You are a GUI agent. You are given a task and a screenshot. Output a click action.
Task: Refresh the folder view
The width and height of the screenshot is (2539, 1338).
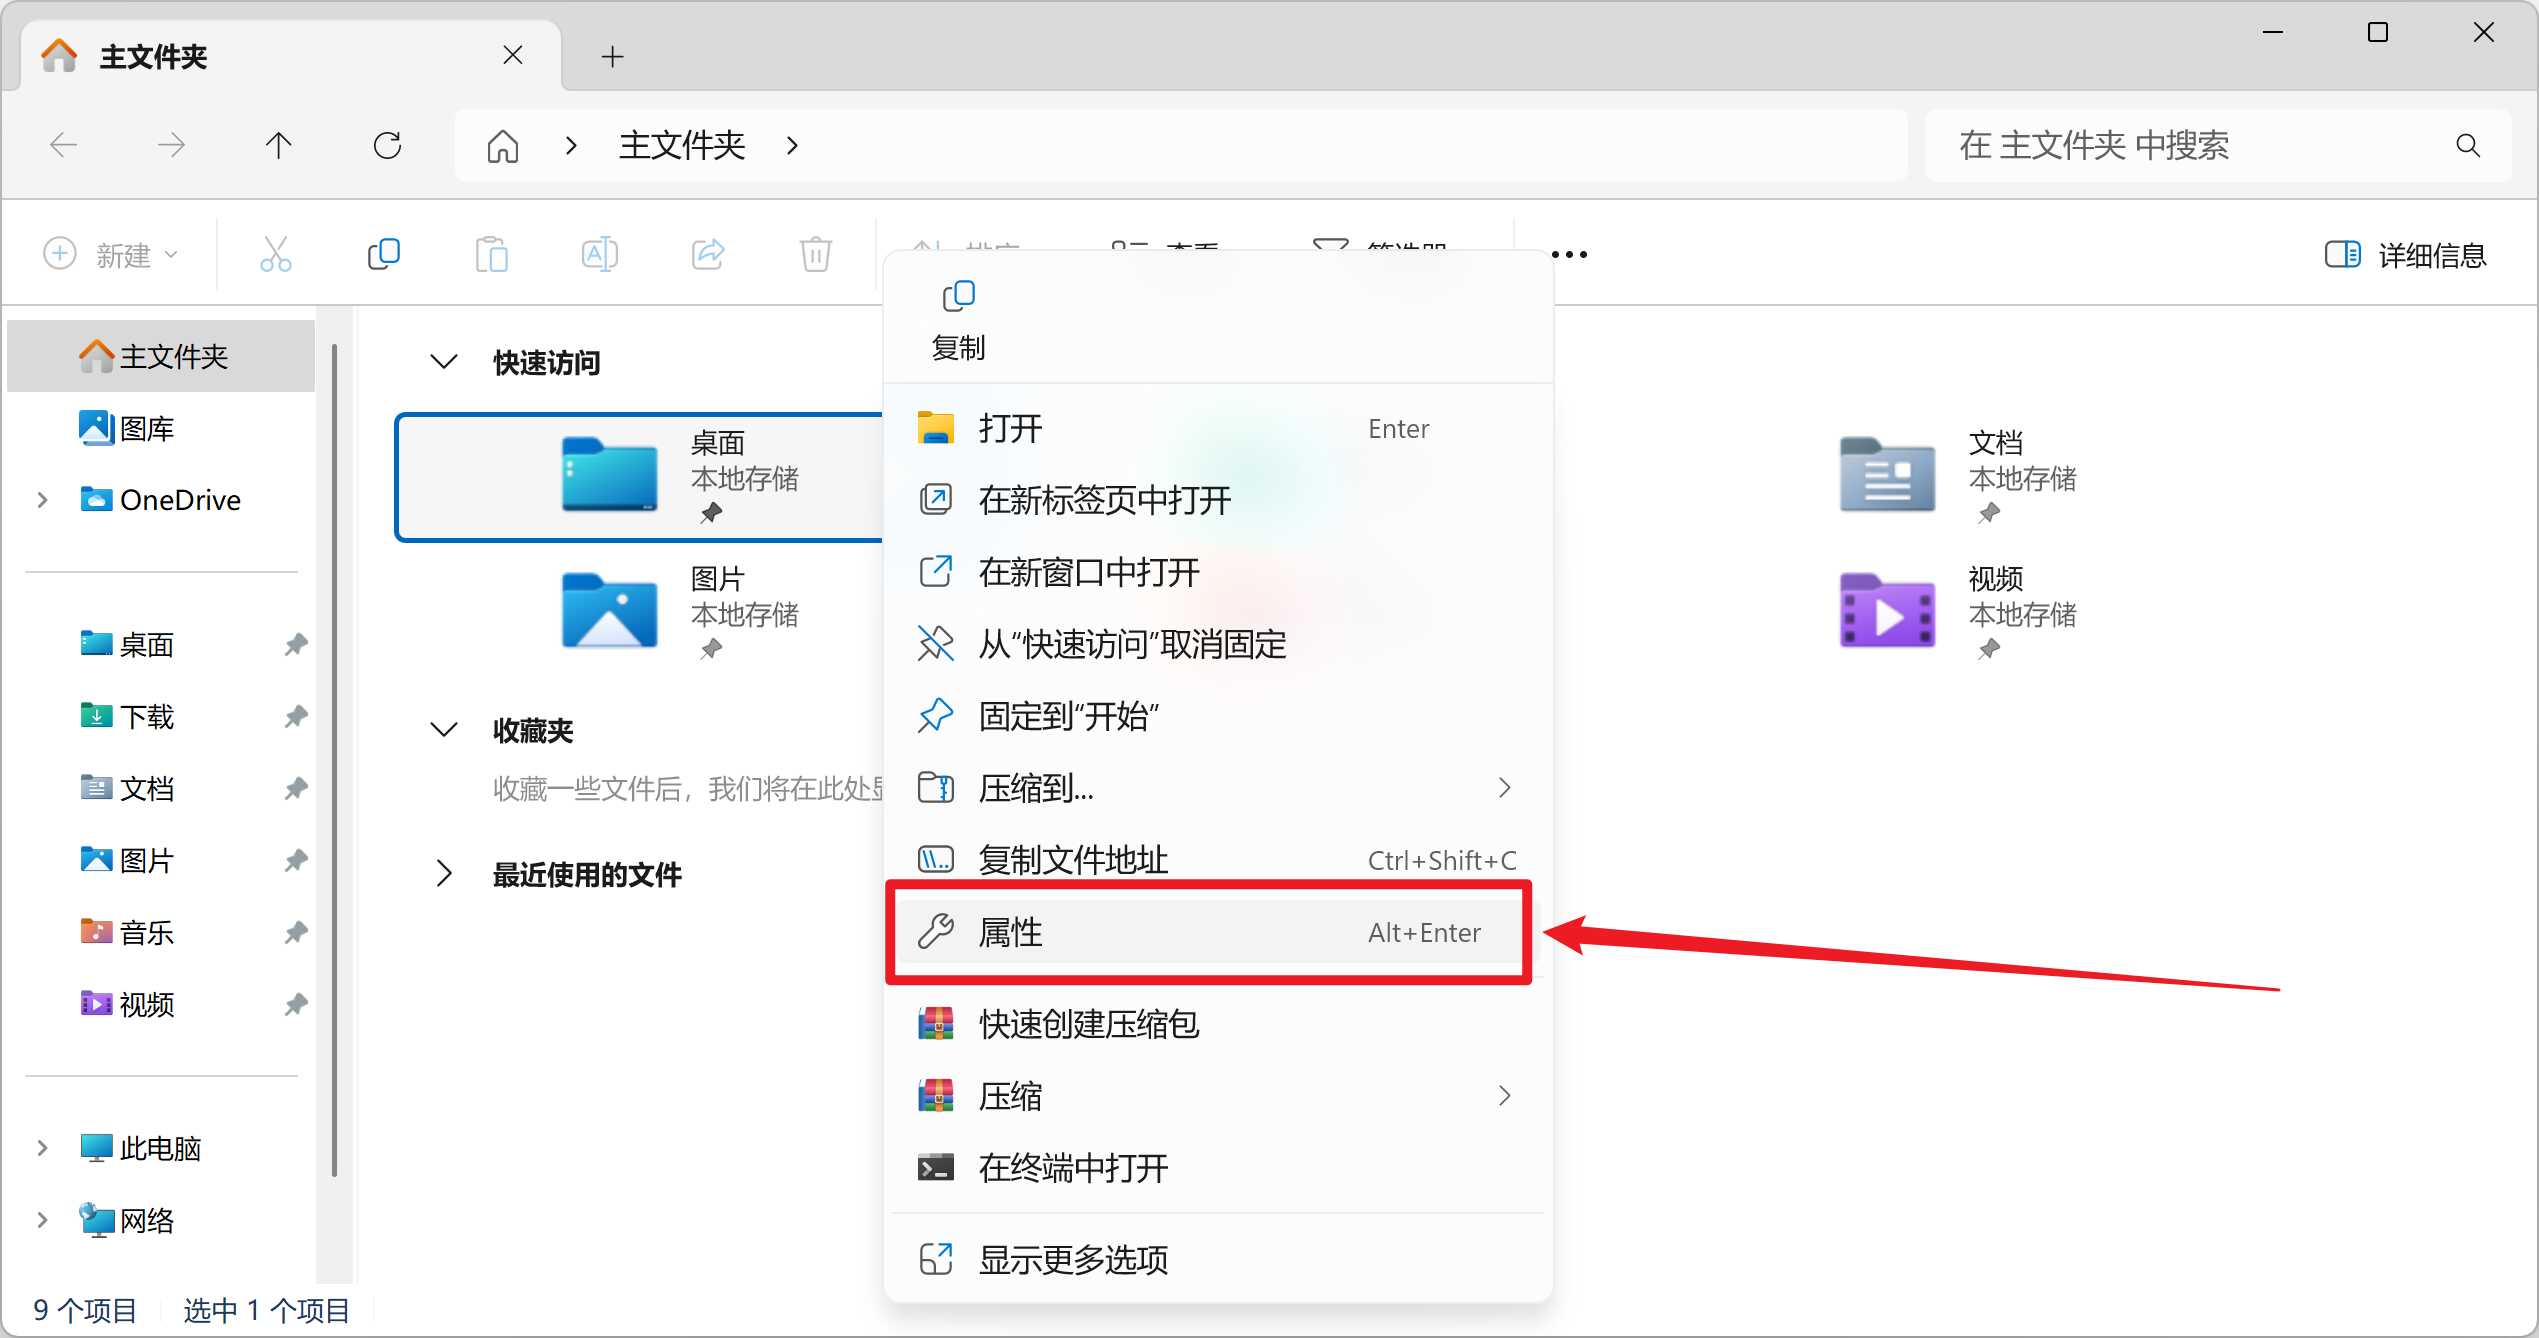point(387,145)
